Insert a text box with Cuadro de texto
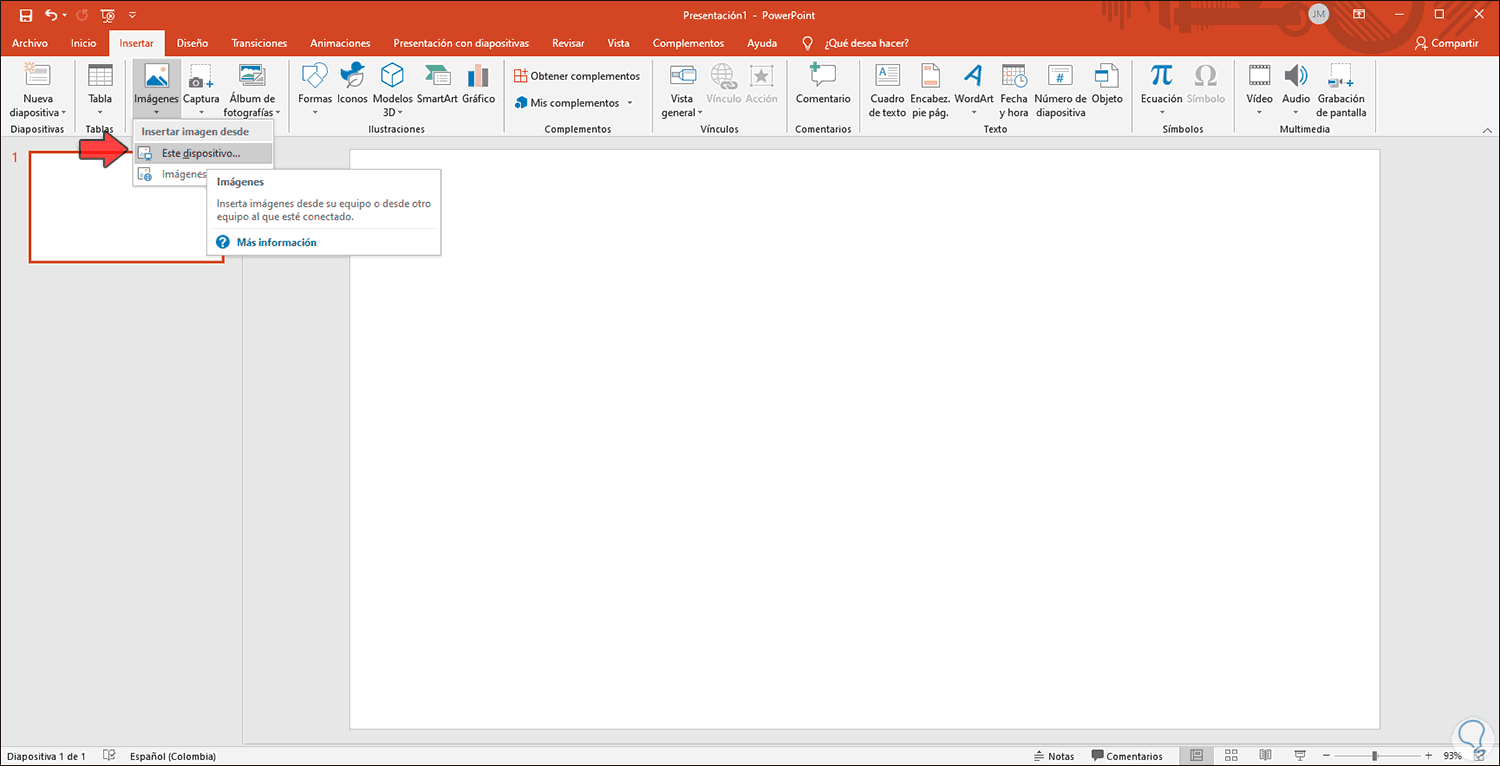This screenshot has width=1500, height=766. pos(887,77)
